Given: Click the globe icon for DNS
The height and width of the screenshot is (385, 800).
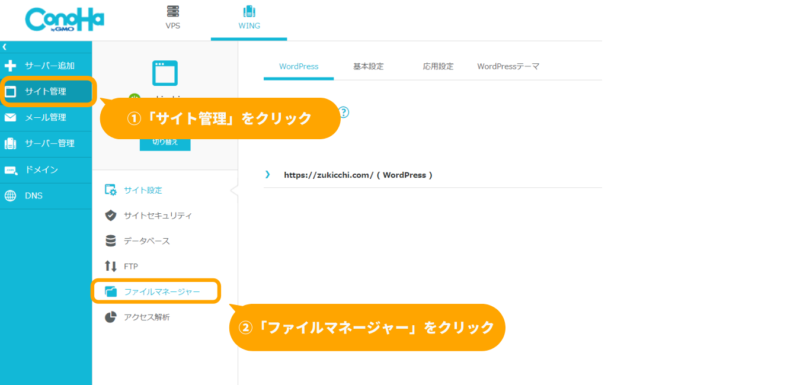Looking at the screenshot, I should click(10, 196).
